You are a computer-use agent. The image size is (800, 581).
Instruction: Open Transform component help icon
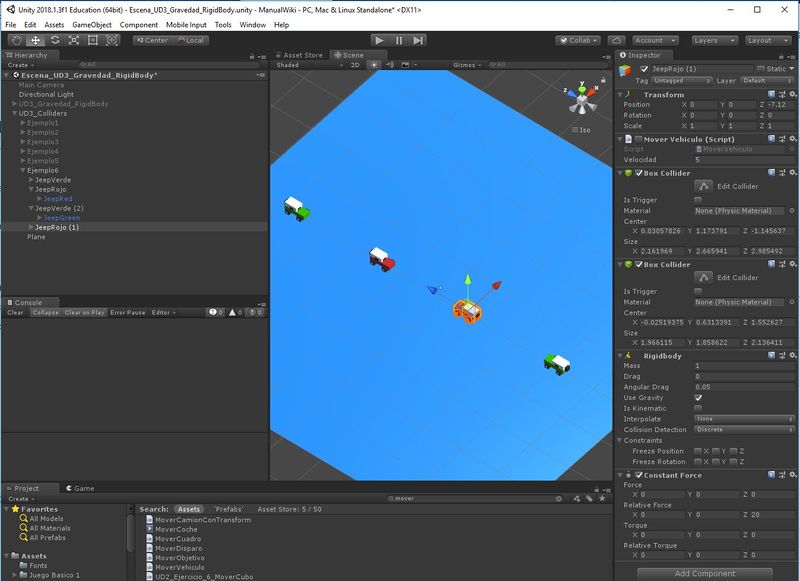click(x=771, y=94)
